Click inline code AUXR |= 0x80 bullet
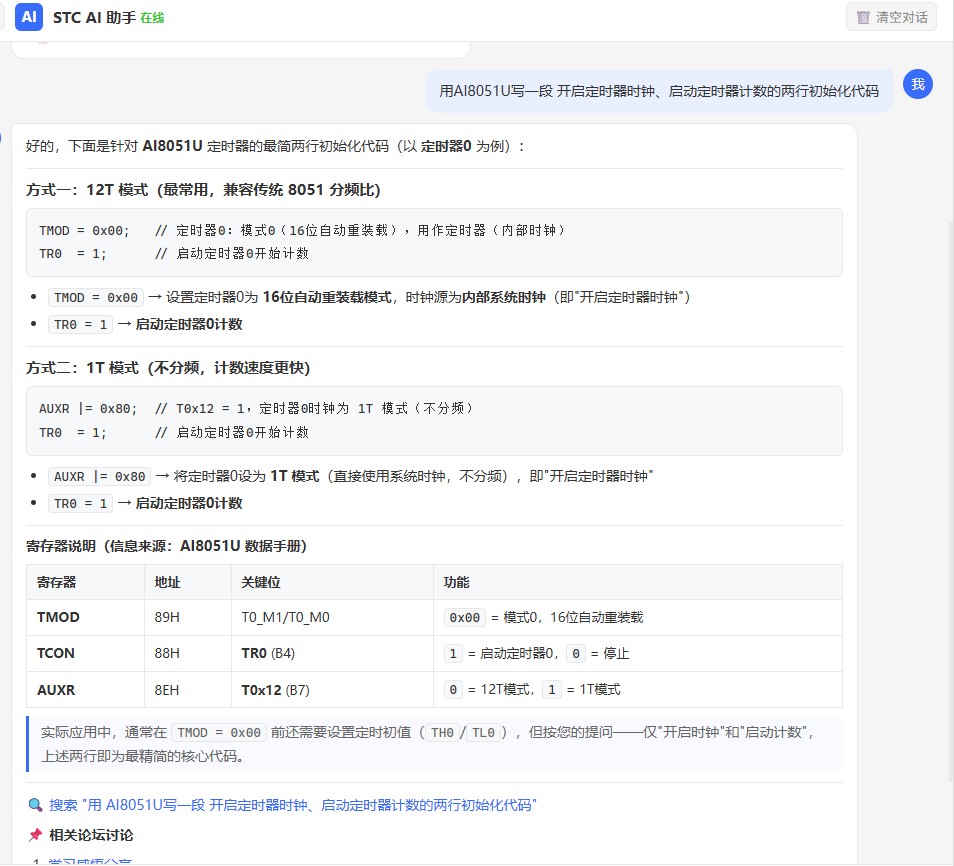Viewport: 954px width, 866px height. (100, 477)
